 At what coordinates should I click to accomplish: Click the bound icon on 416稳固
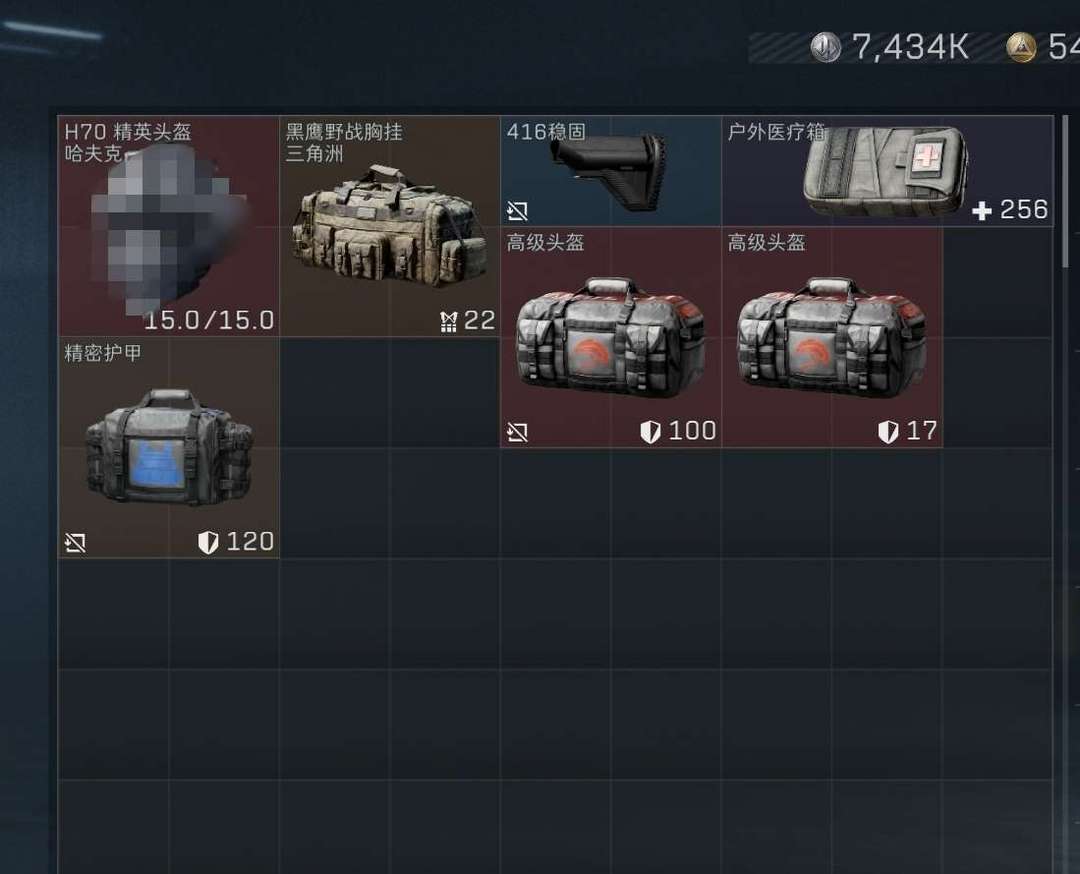click(517, 211)
